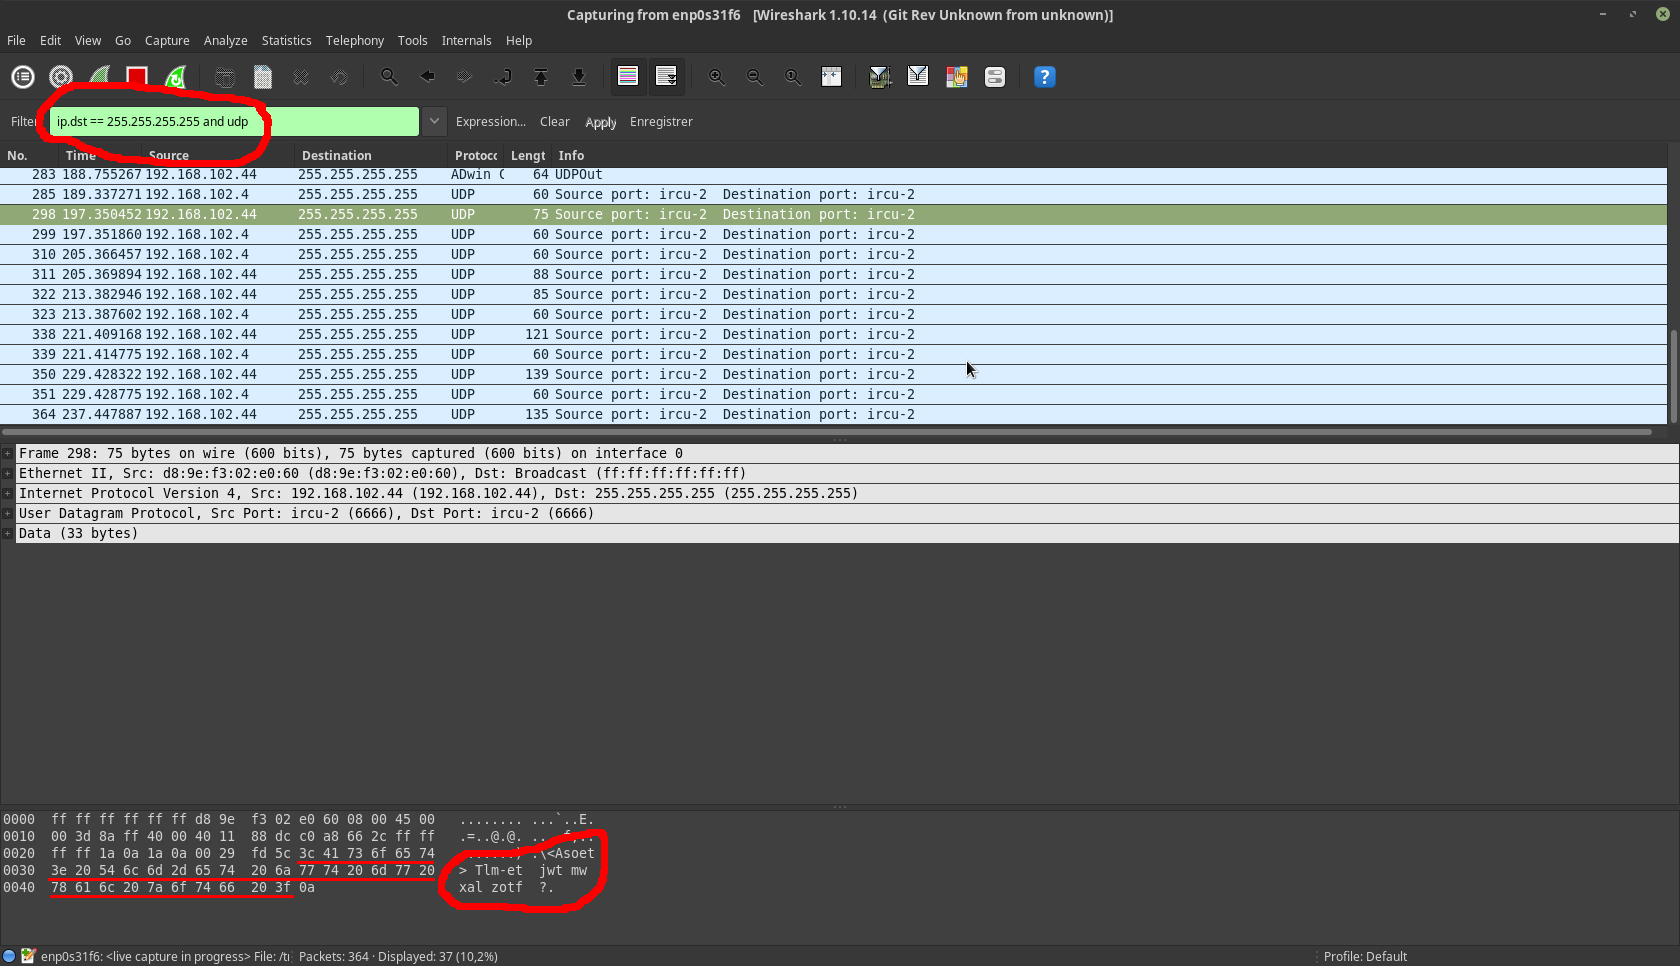The width and height of the screenshot is (1680, 966).
Task: Jump to the last packet
Action: [579, 77]
